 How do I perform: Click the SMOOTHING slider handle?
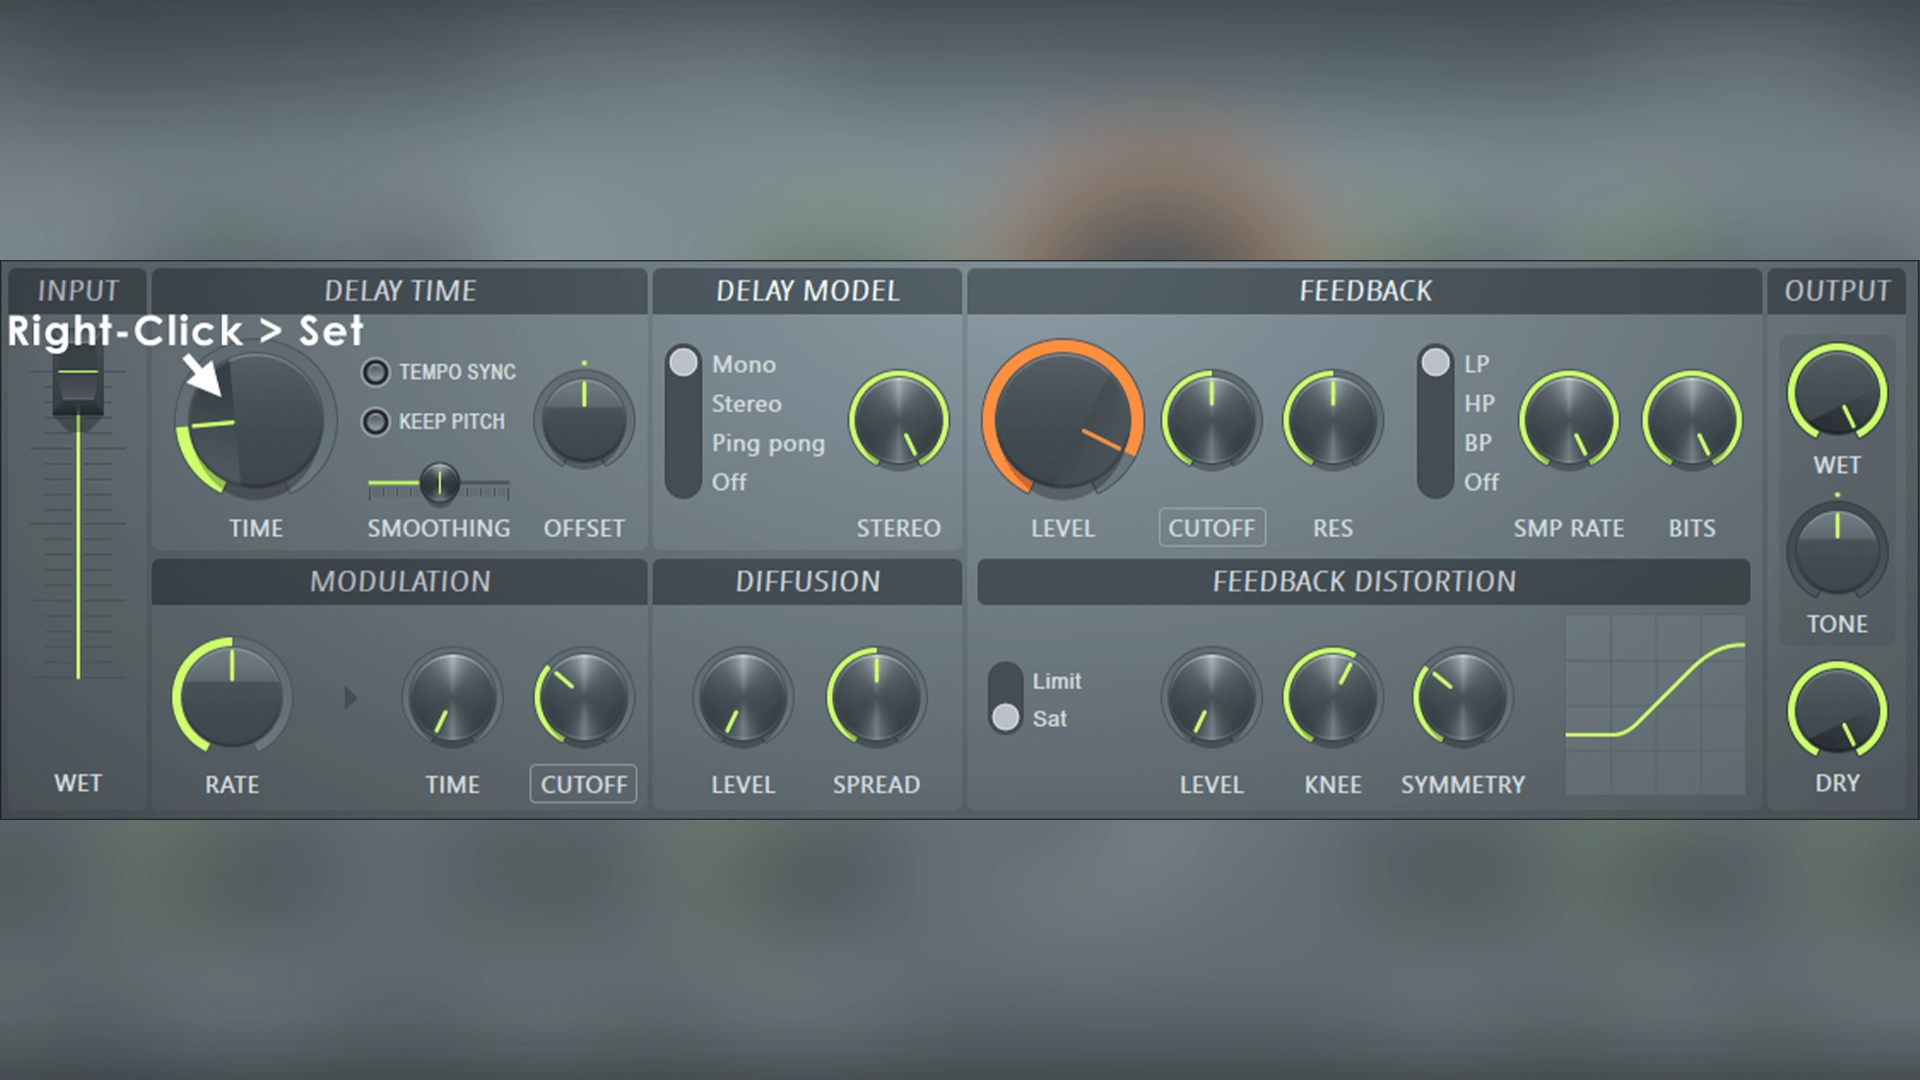point(439,483)
